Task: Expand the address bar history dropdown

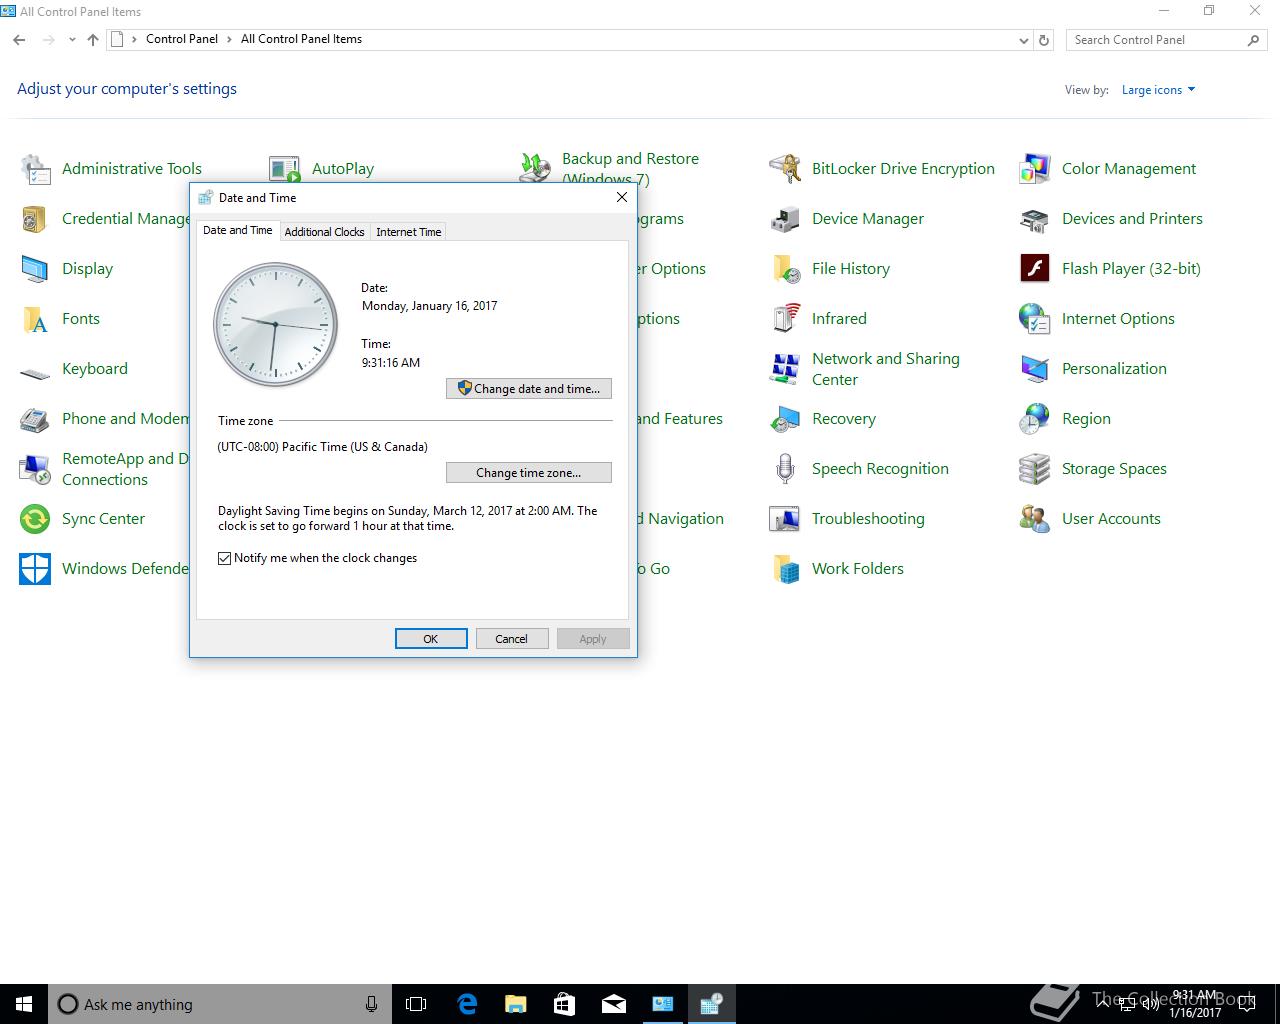Action: coord(1024,40)
